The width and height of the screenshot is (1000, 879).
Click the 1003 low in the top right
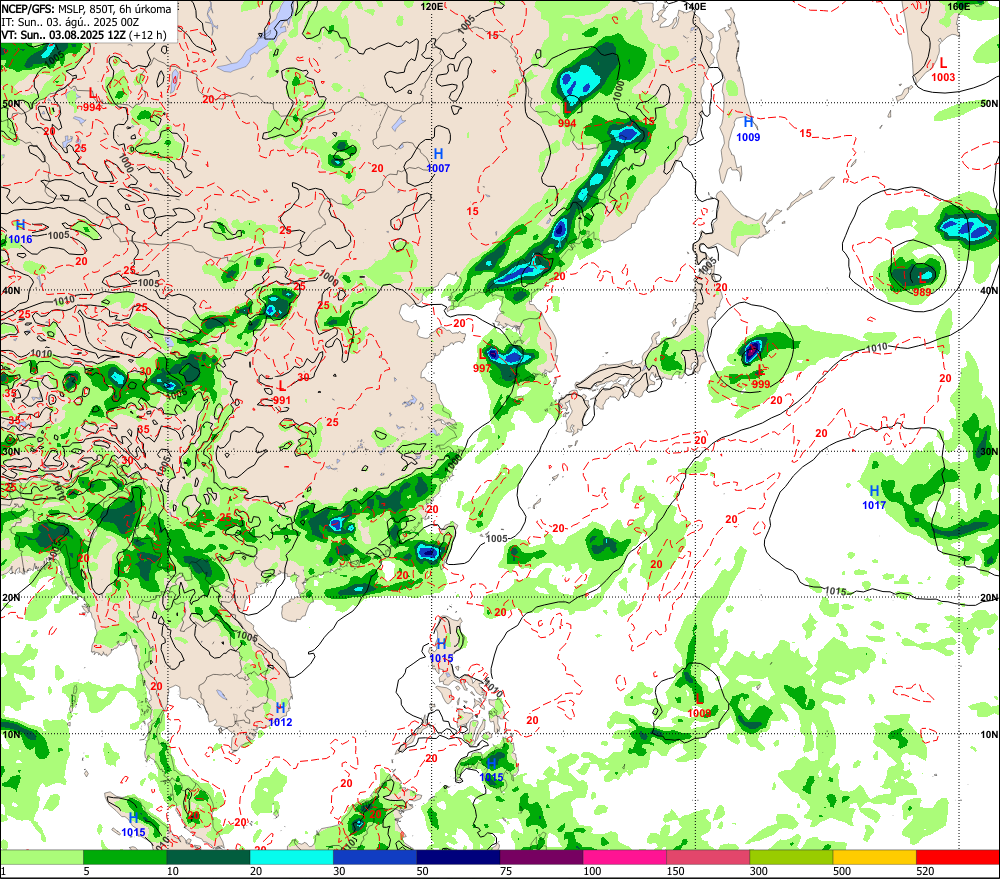pos(943,77)
